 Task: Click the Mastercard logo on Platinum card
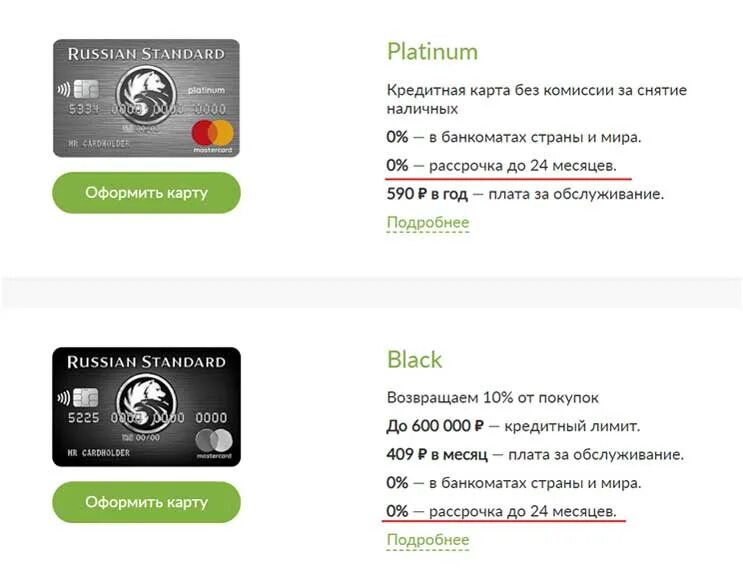(x=213, y=136)
